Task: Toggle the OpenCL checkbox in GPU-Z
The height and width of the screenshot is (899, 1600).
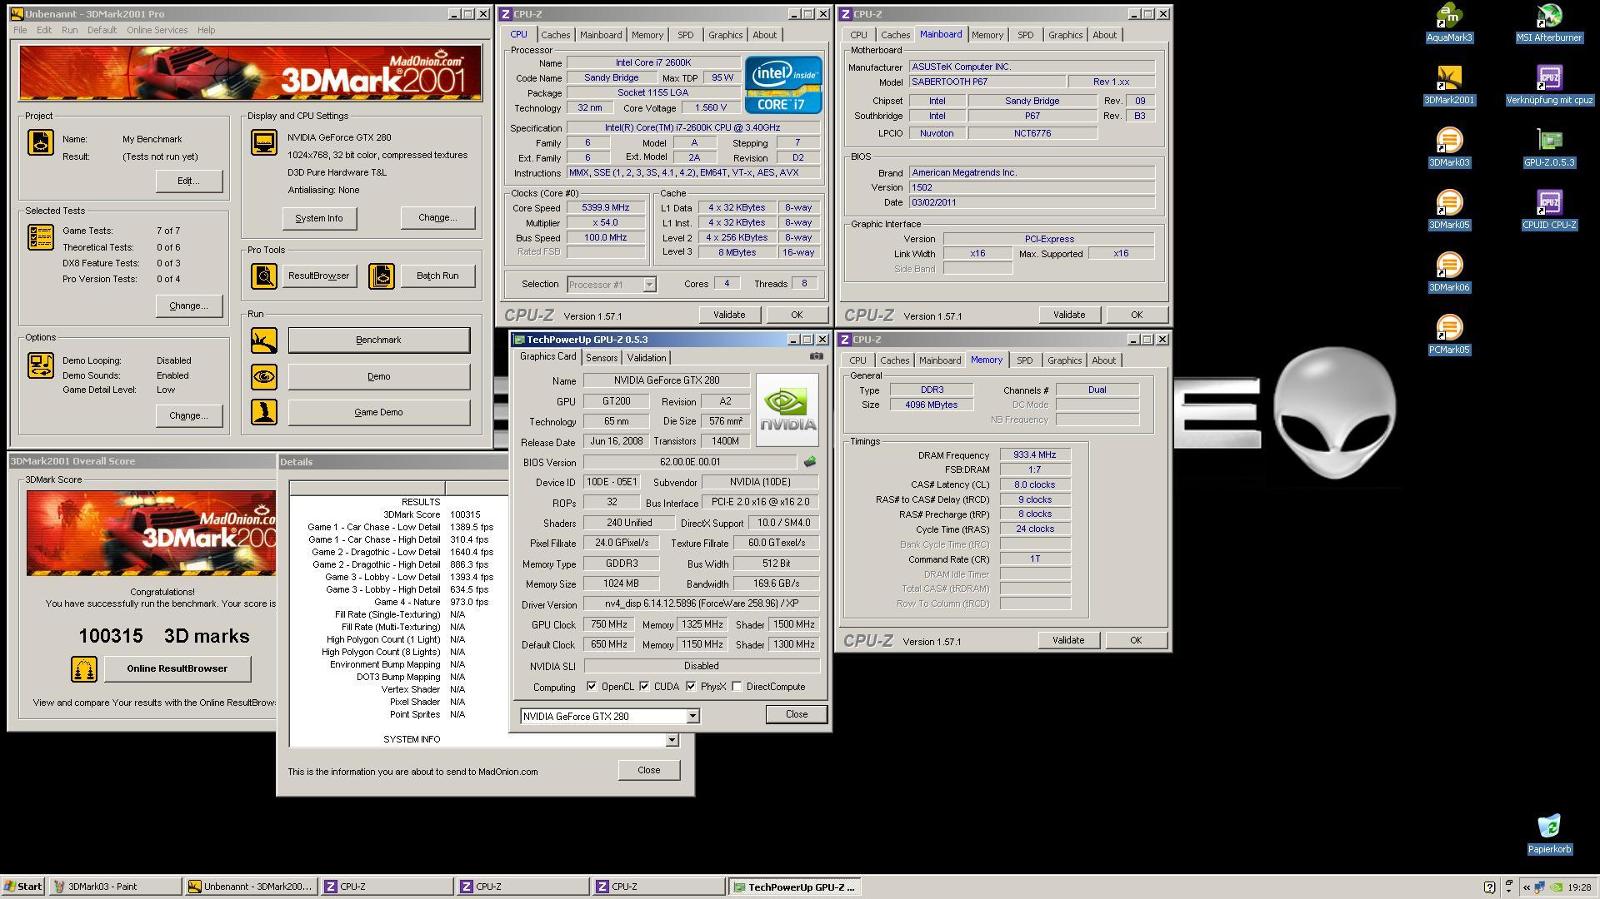Action: tap(591, 687)
